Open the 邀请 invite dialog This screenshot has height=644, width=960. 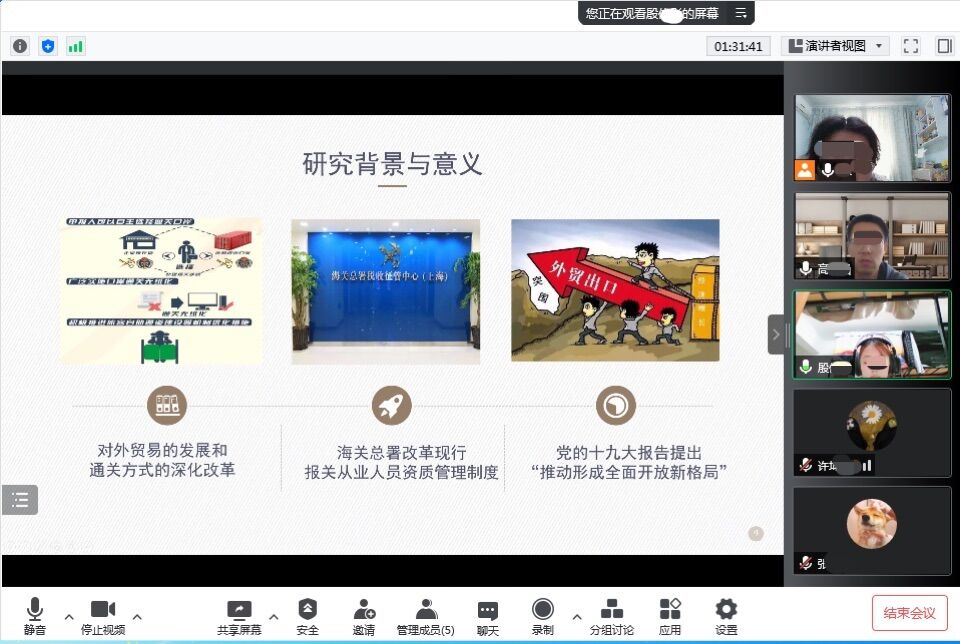pyautogui.click(x=364, y=616)
